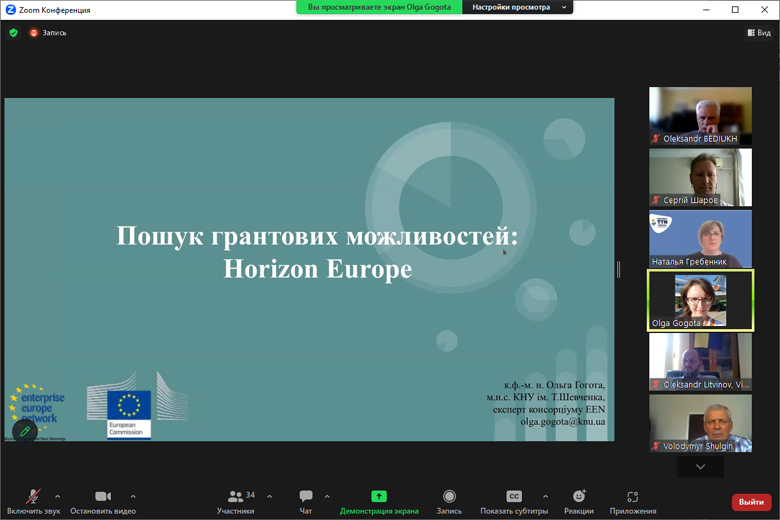This screenshot has width=780, height=520.
Task: Click the olga.gogota@knu.ua email text
Action: 563,421
